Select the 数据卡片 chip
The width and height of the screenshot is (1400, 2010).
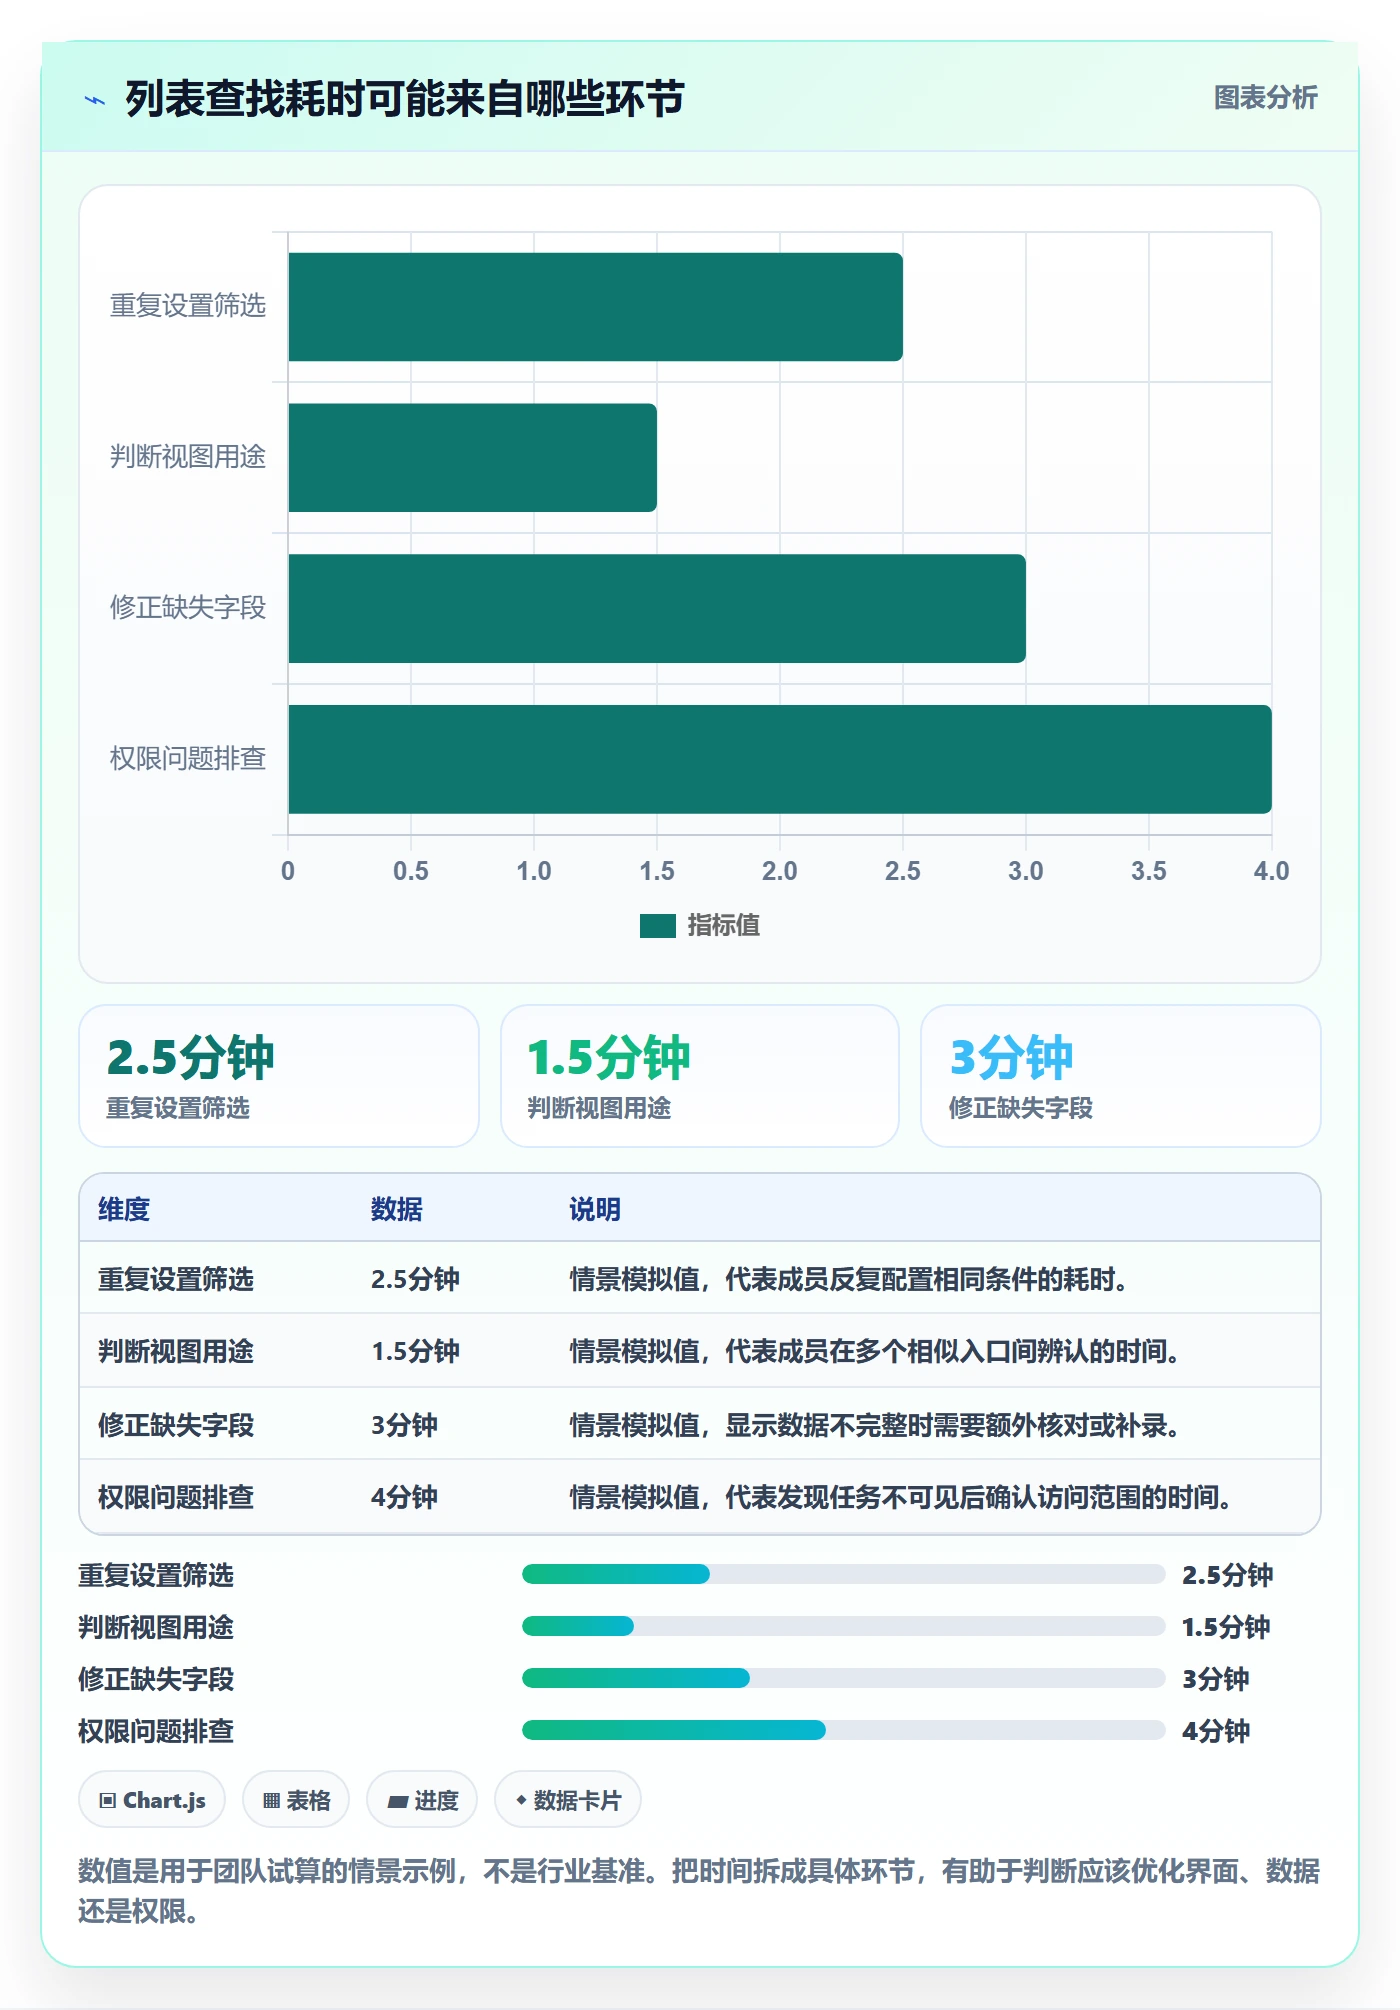[x=568, y=1800]
